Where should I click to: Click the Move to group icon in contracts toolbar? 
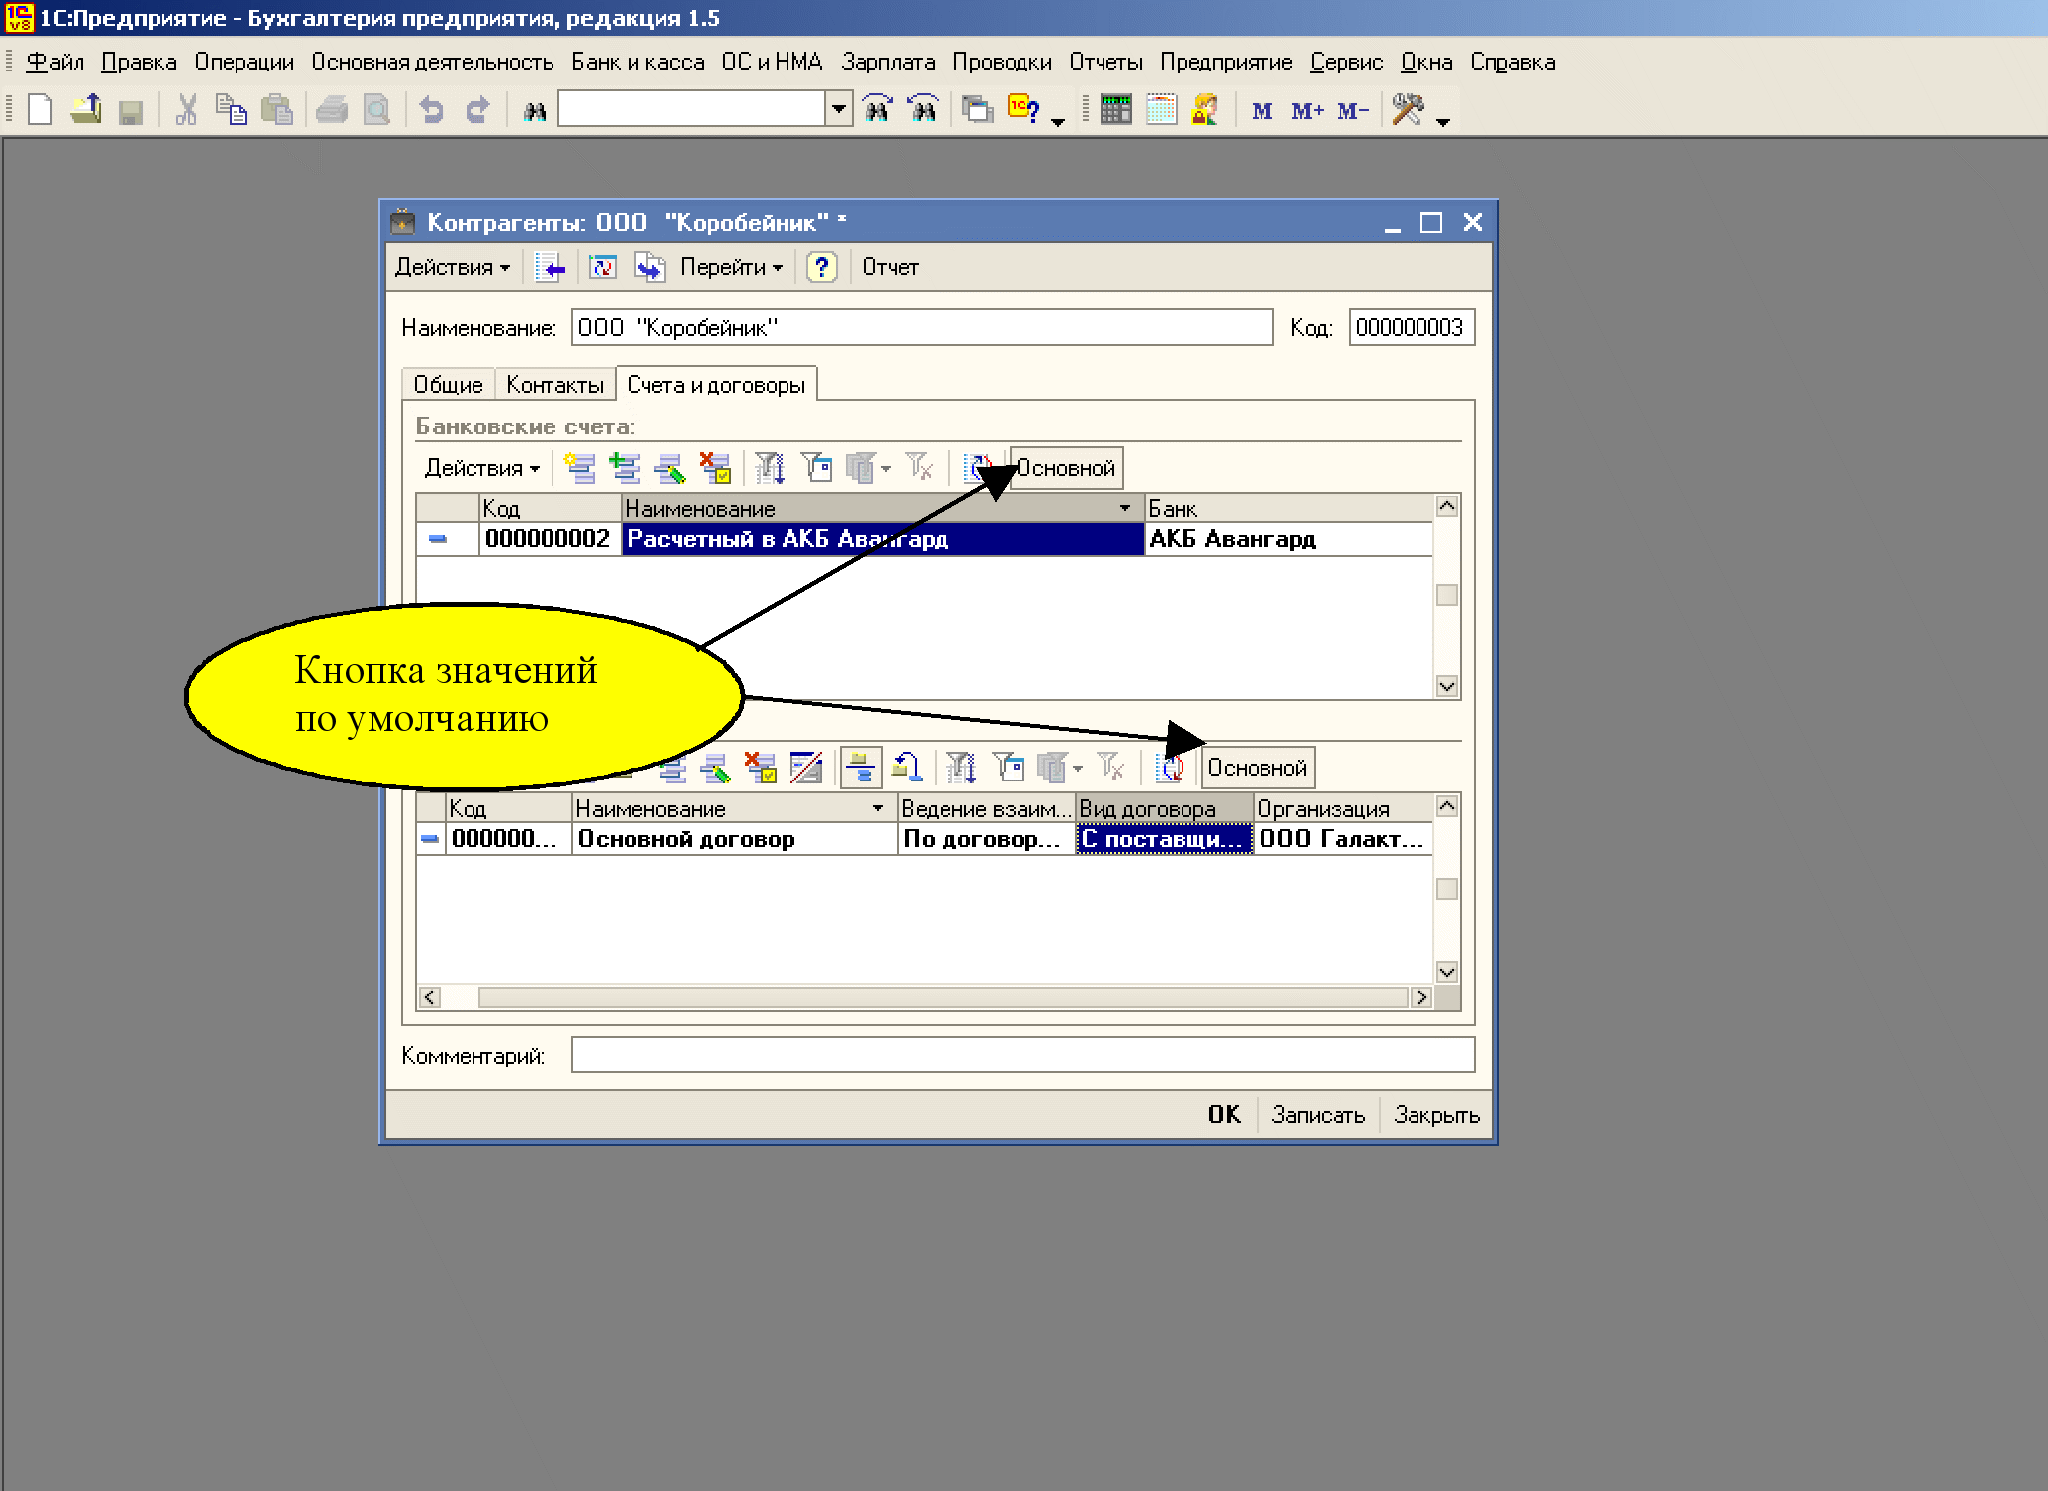pyautogui.click(x=906, y=767)
